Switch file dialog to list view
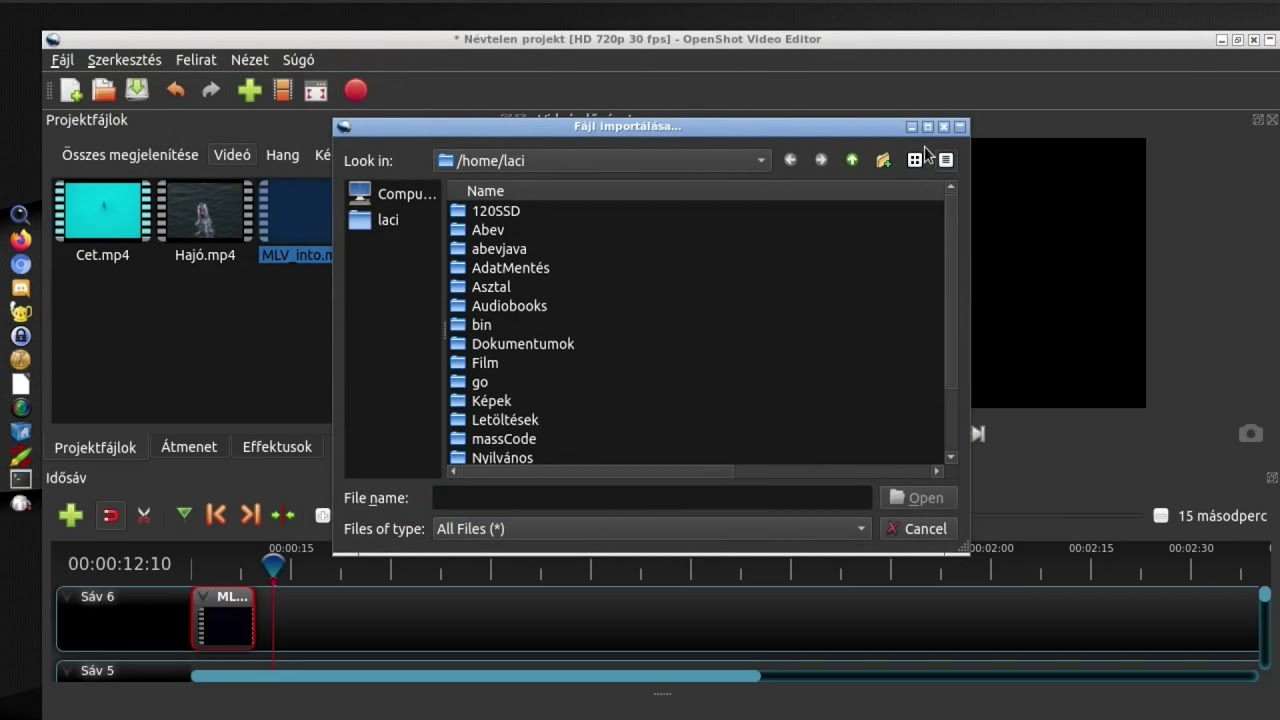Image resolution: width=1280 pixels, height=720 pixels. (914, 160)
